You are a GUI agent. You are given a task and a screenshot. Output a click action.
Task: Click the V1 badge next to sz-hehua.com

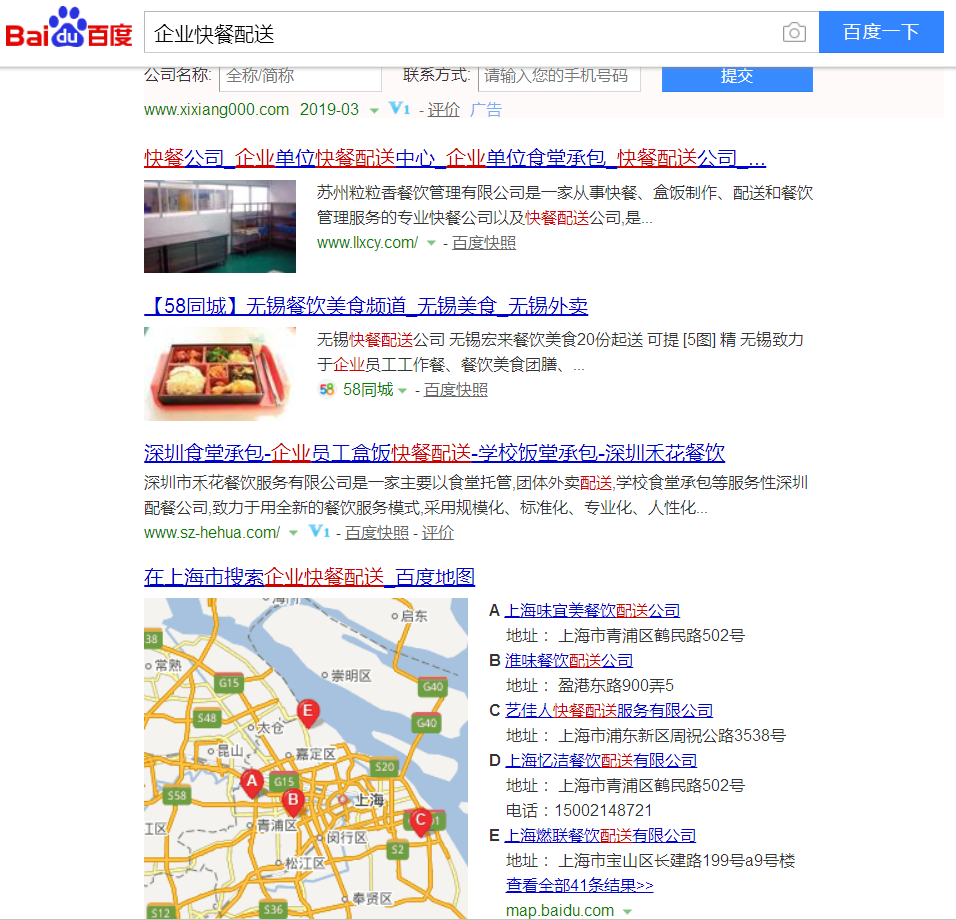[319, 532]
